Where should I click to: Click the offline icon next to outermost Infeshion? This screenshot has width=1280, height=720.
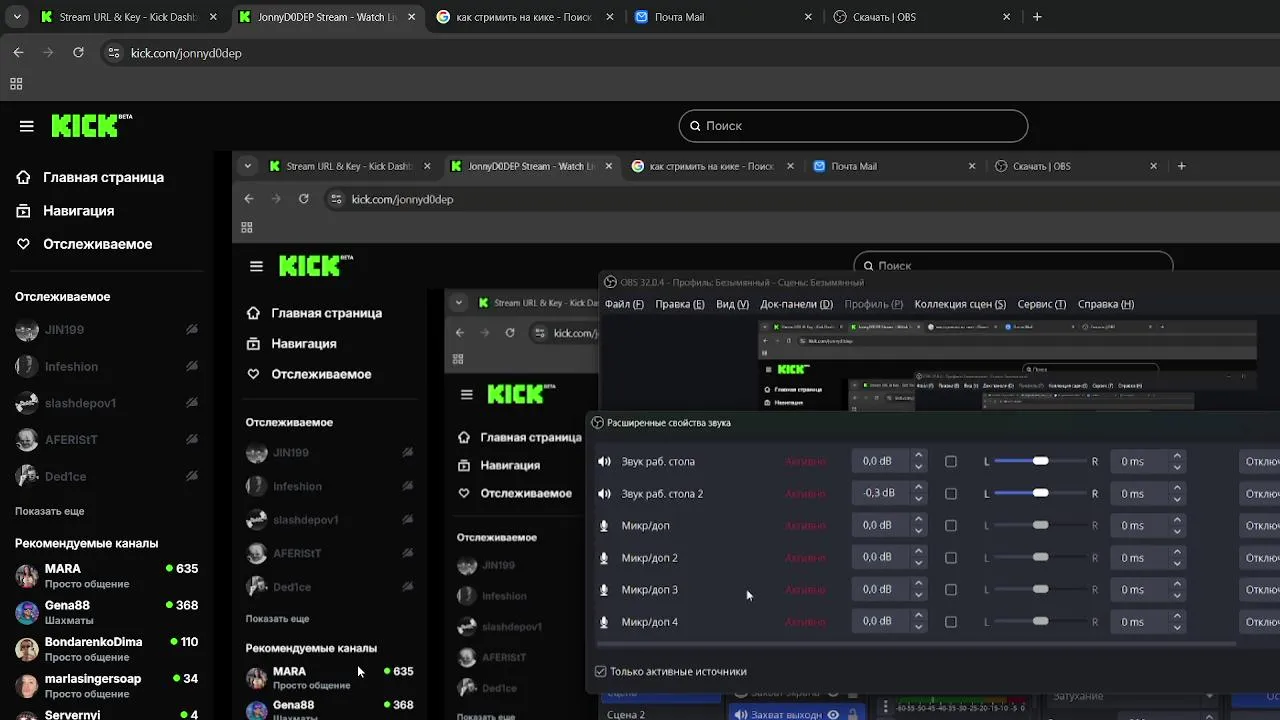191,367
